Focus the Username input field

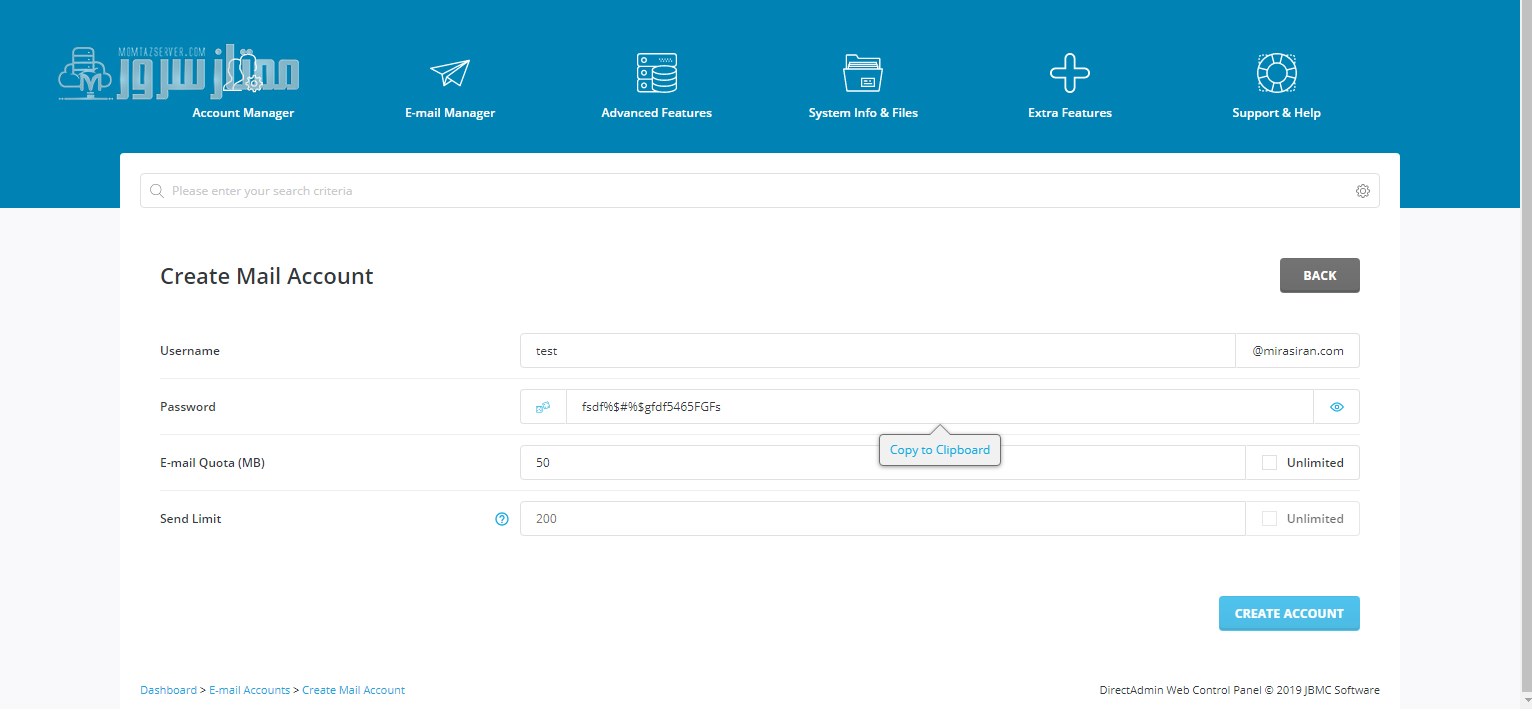pyautogui.click(x=878, y=351)
